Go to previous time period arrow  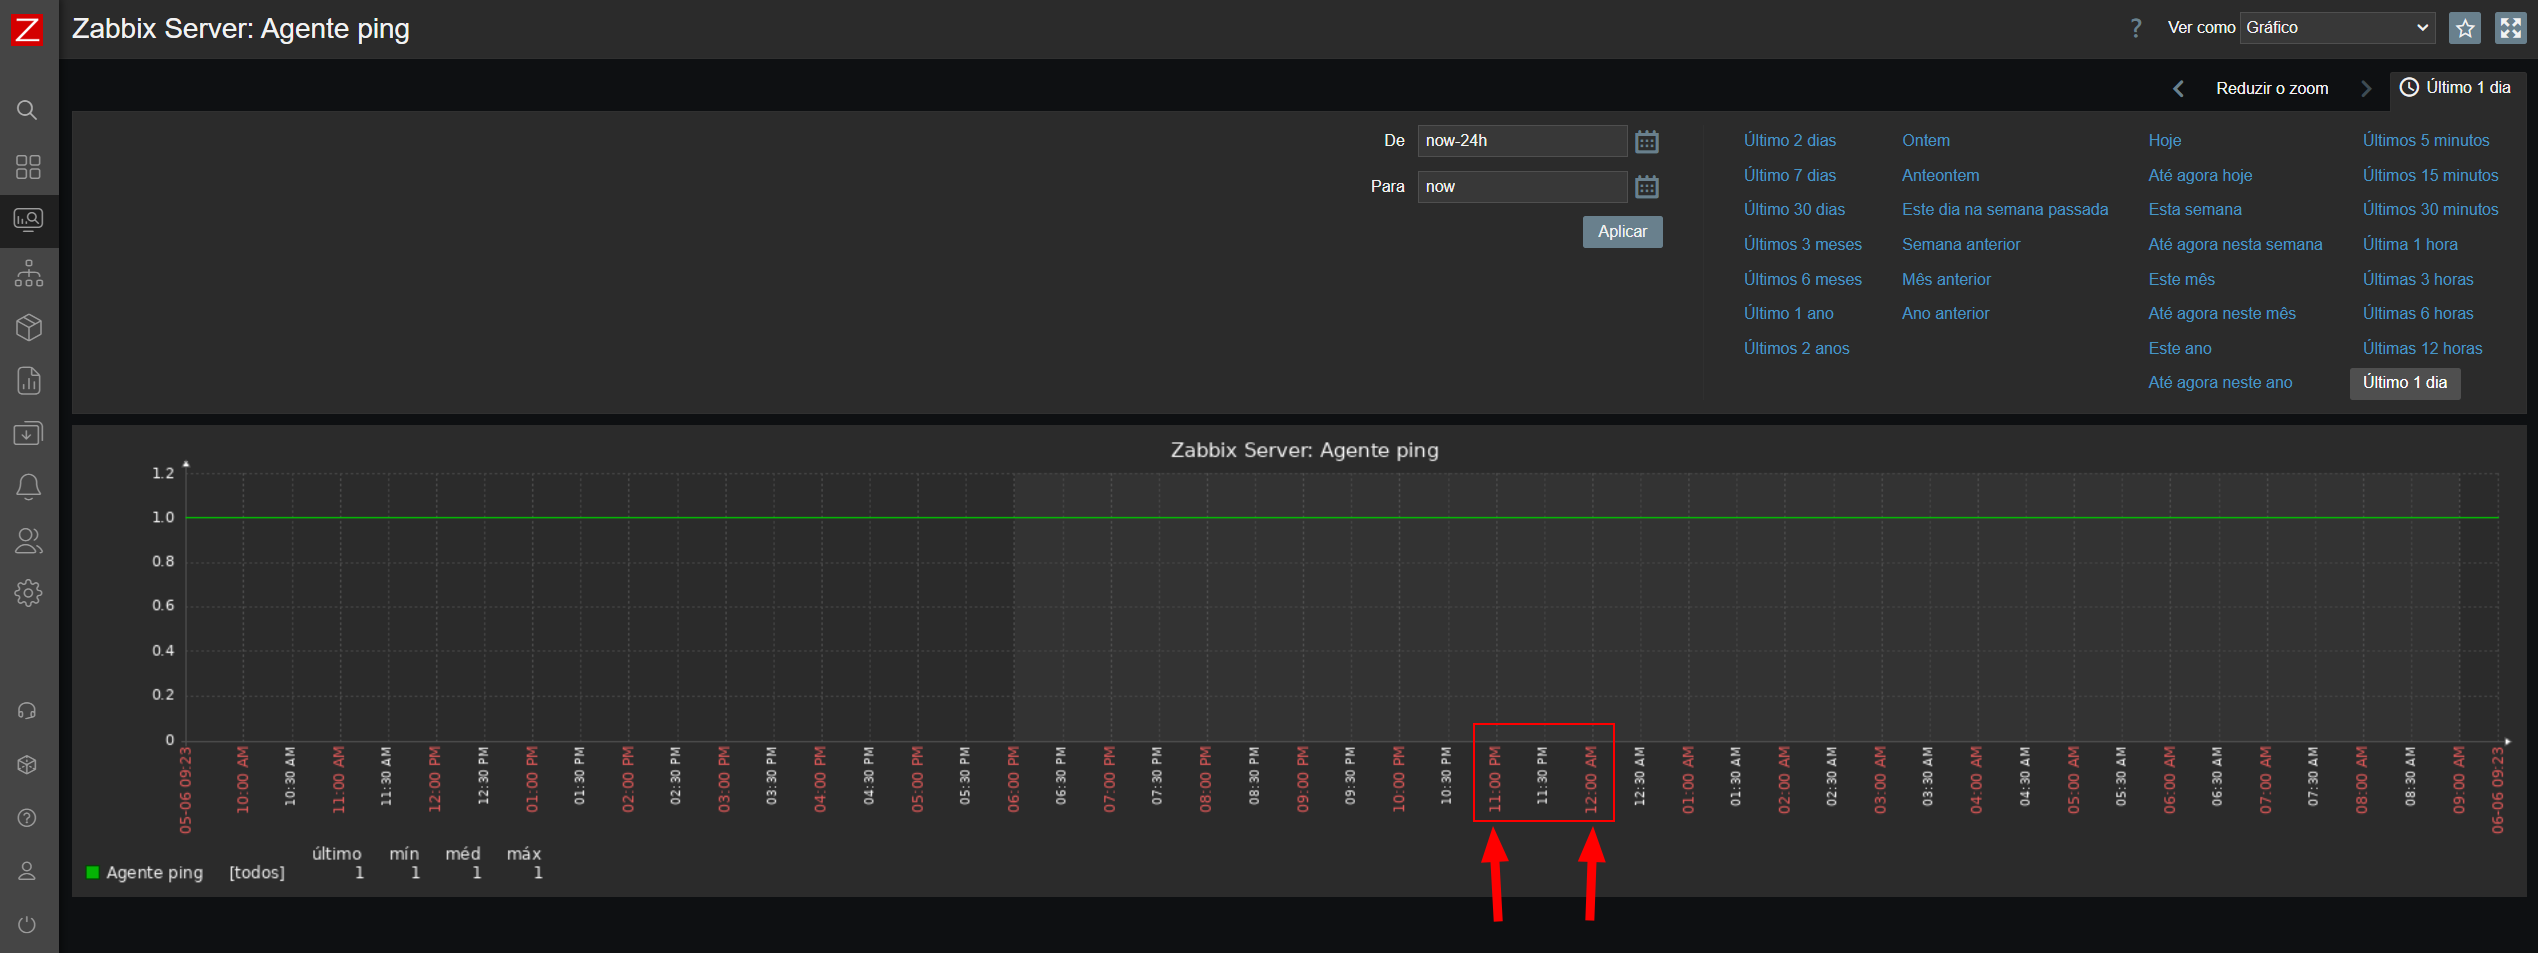pyautogui.click(x=2178, y=89)
